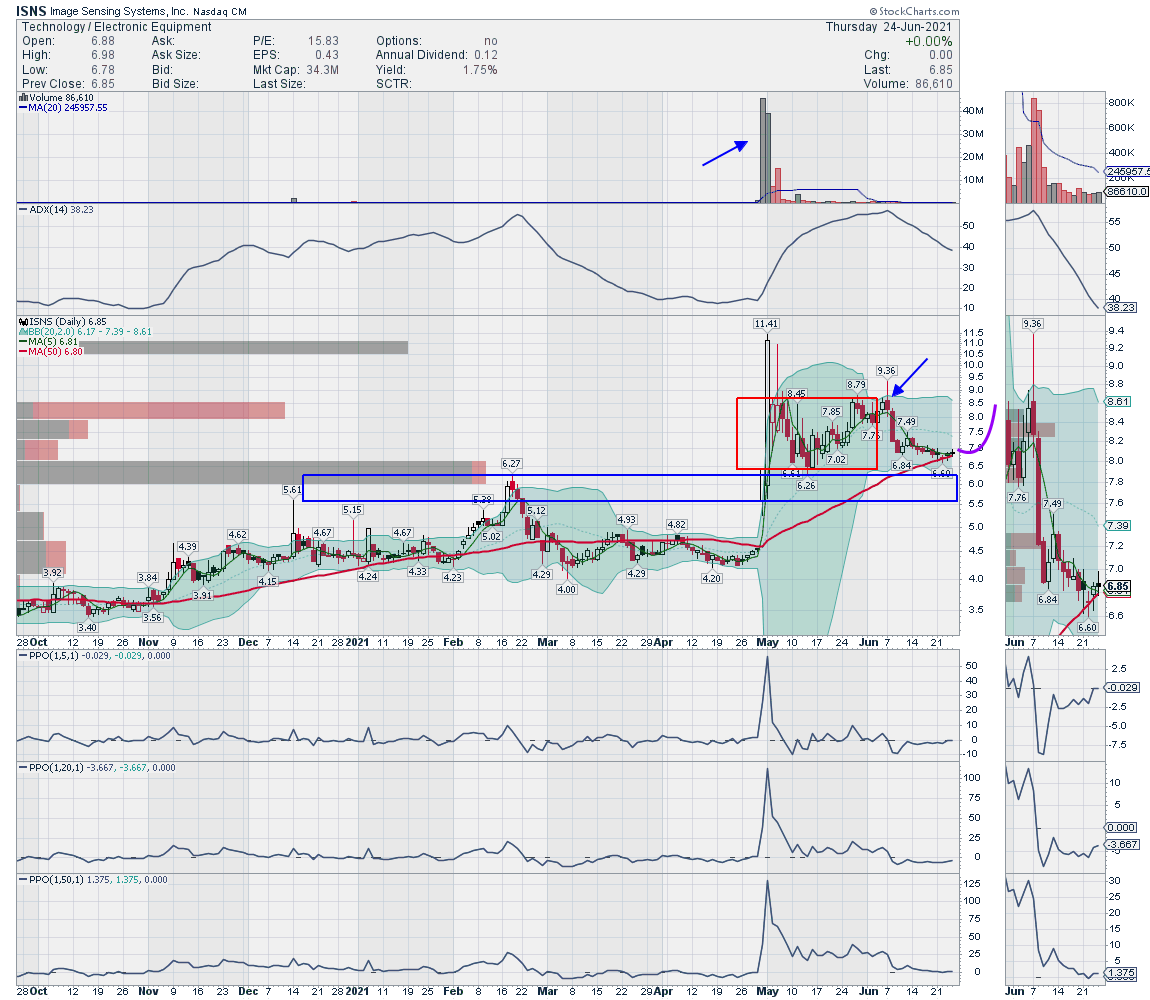Click the P/E value 15.83

[323, 41]
